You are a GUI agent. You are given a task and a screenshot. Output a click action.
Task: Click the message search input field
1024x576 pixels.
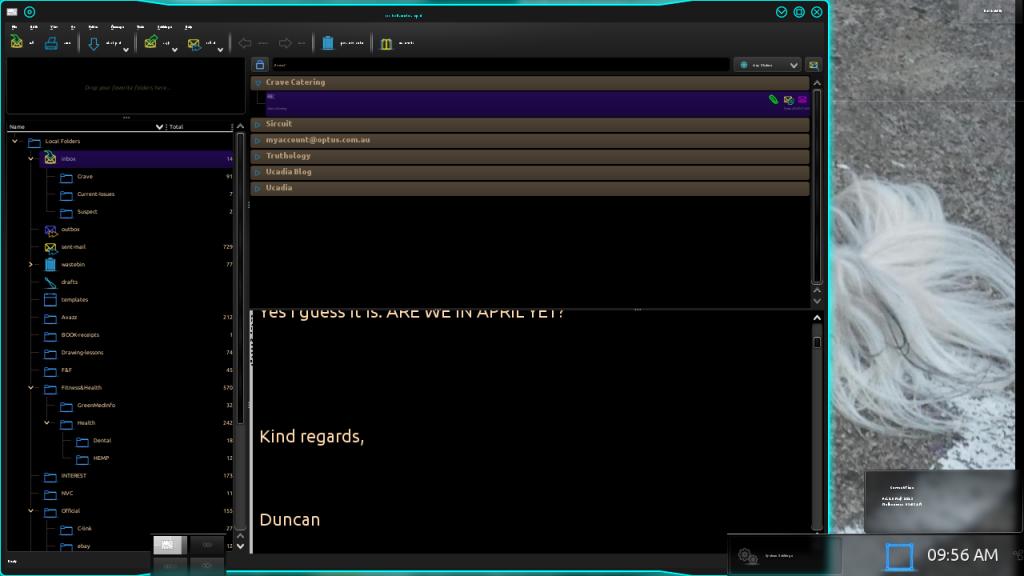pyautogui.click(x=500, y=65)
